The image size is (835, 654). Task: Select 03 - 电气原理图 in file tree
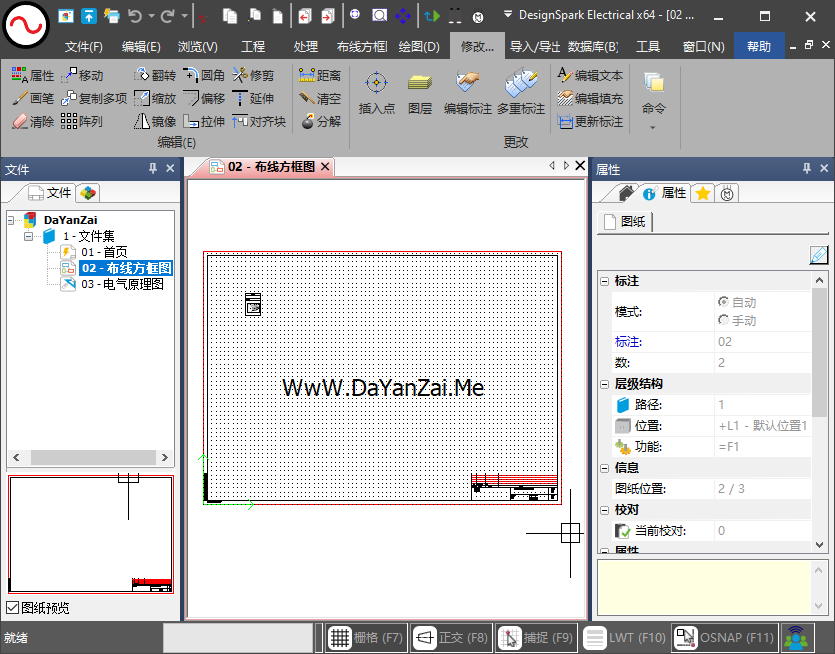click(122, 284)
